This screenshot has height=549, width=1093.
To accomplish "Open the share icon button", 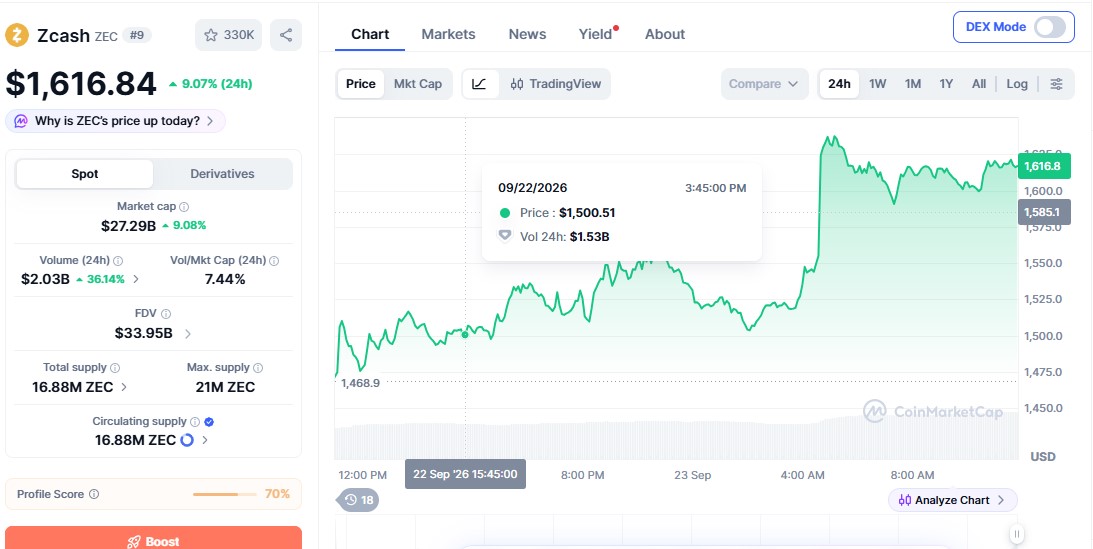I will coord(286,35).
